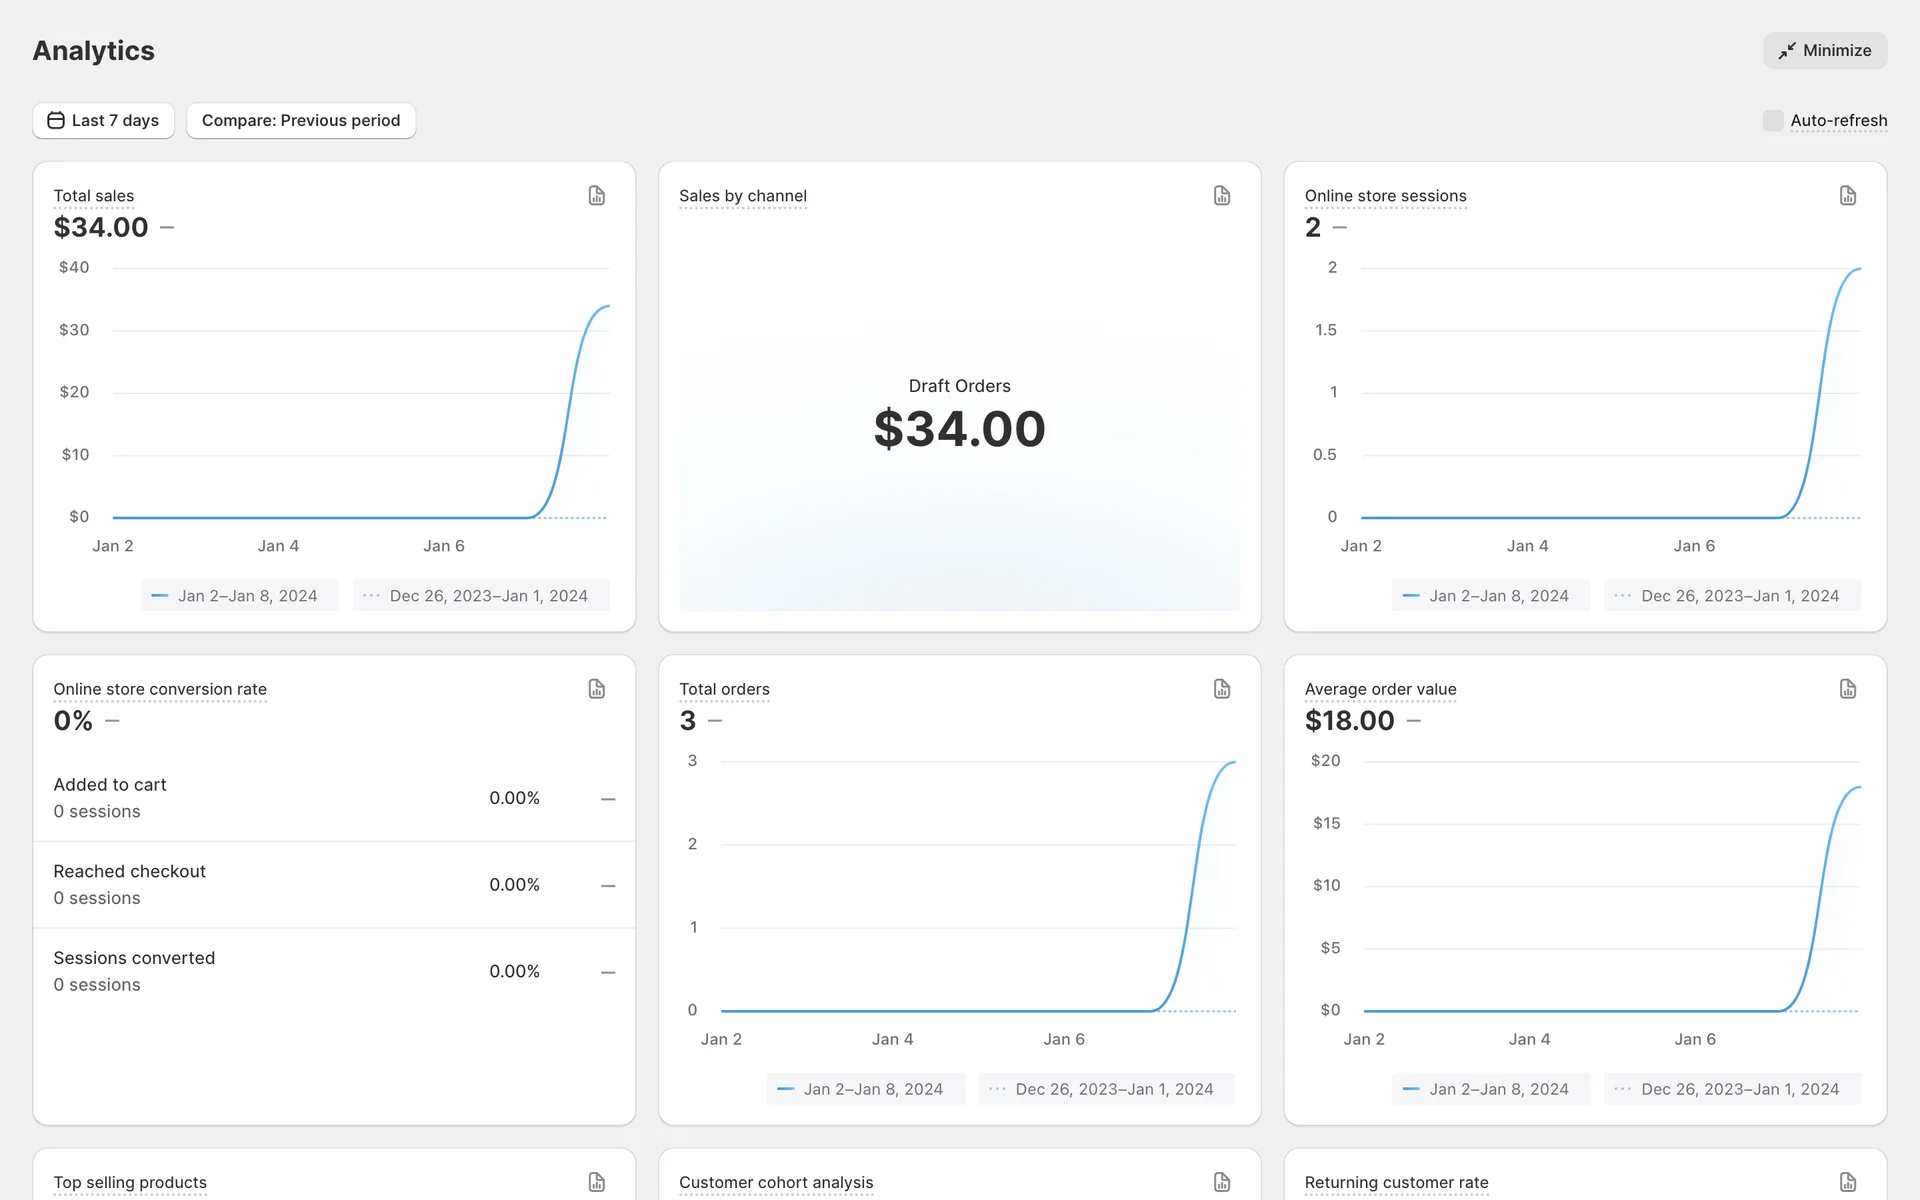This screenshot has height=1200, width=1920.
Task: Open Compare: Previous period dropdown
Action: (x=301, y=121)
